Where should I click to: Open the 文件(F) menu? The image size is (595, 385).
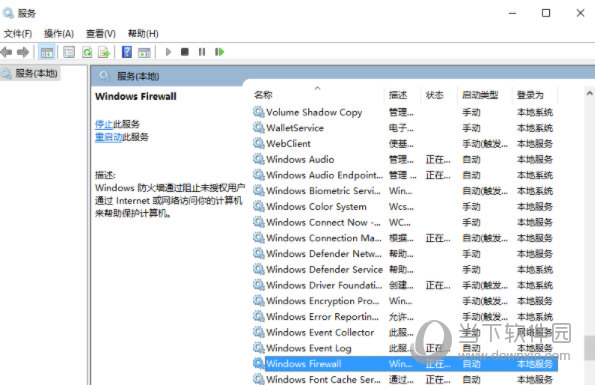[17, 34]
